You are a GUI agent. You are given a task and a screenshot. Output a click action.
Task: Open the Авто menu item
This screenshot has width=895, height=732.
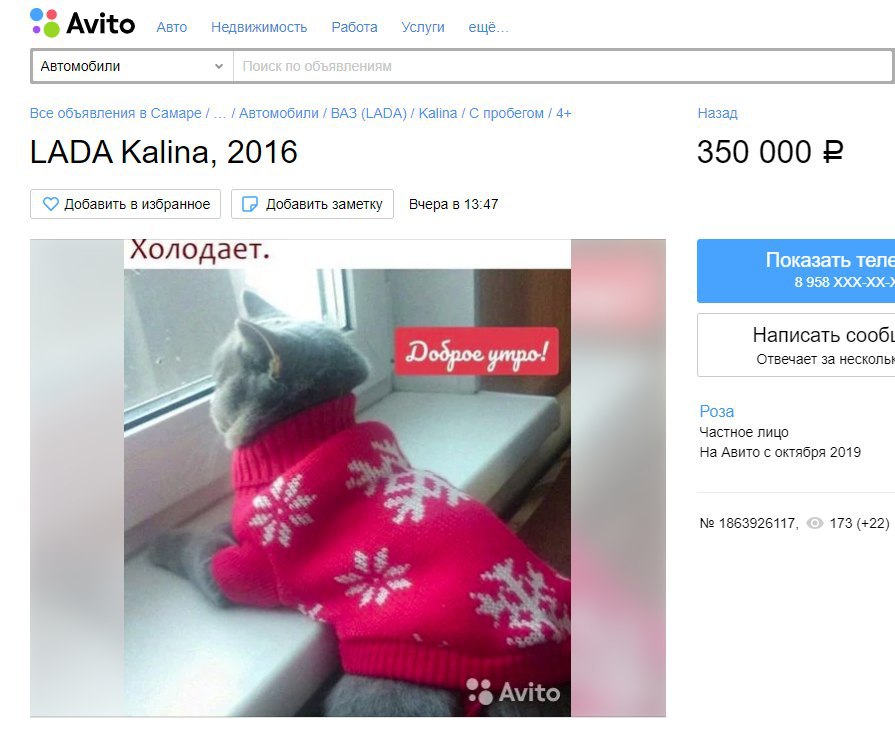tap(172, 27)
